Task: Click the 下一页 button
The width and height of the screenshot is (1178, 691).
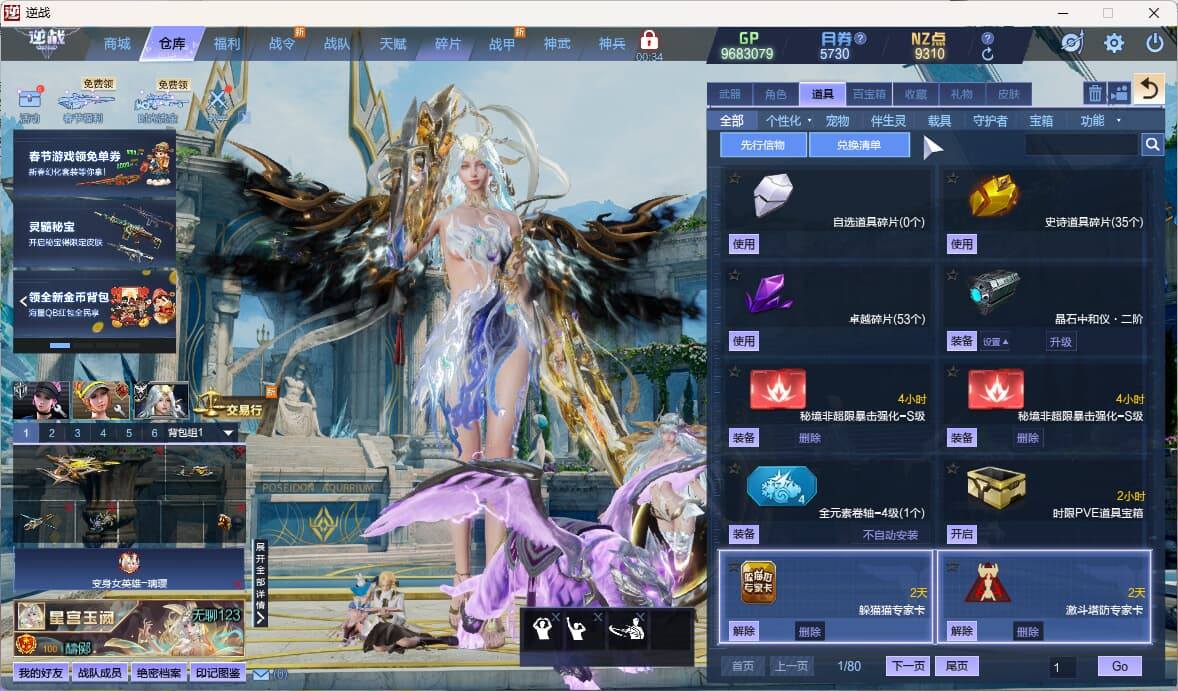Action: 907,666
